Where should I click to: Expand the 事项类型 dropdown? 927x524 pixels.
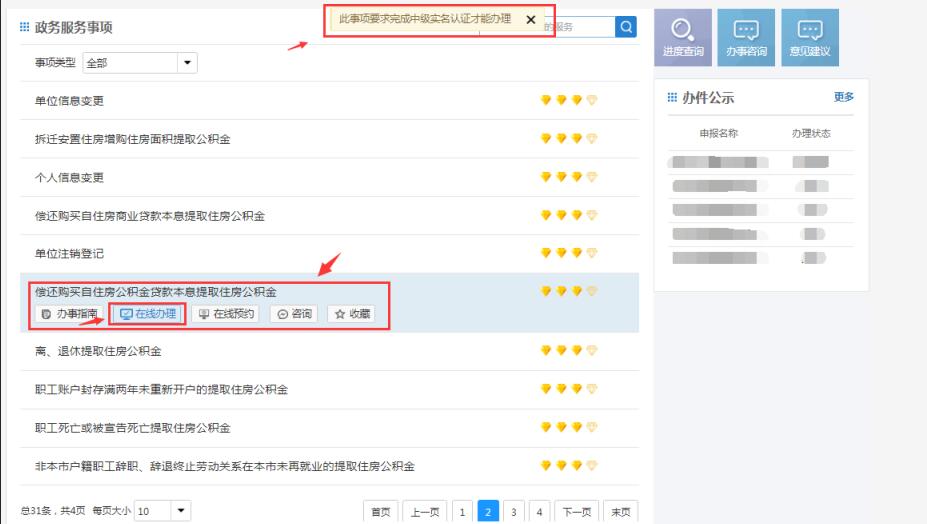pos(186,63)
